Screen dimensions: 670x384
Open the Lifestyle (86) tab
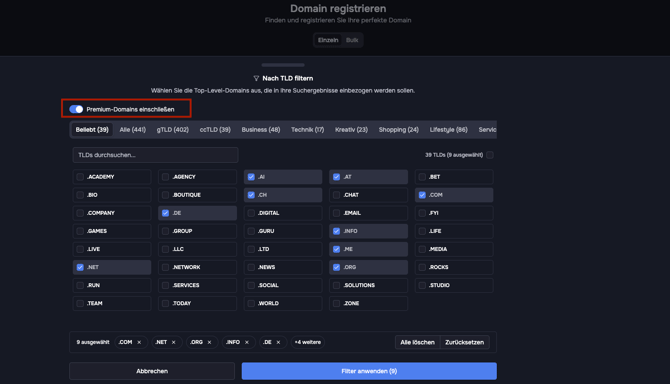449,129
